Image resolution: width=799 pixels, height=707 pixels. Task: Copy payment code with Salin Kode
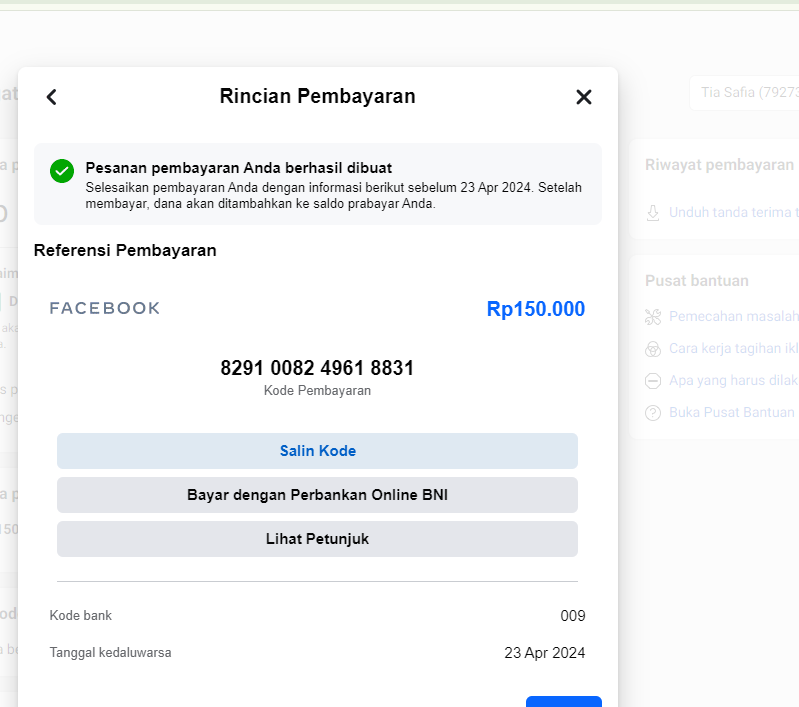coord(317,451)
